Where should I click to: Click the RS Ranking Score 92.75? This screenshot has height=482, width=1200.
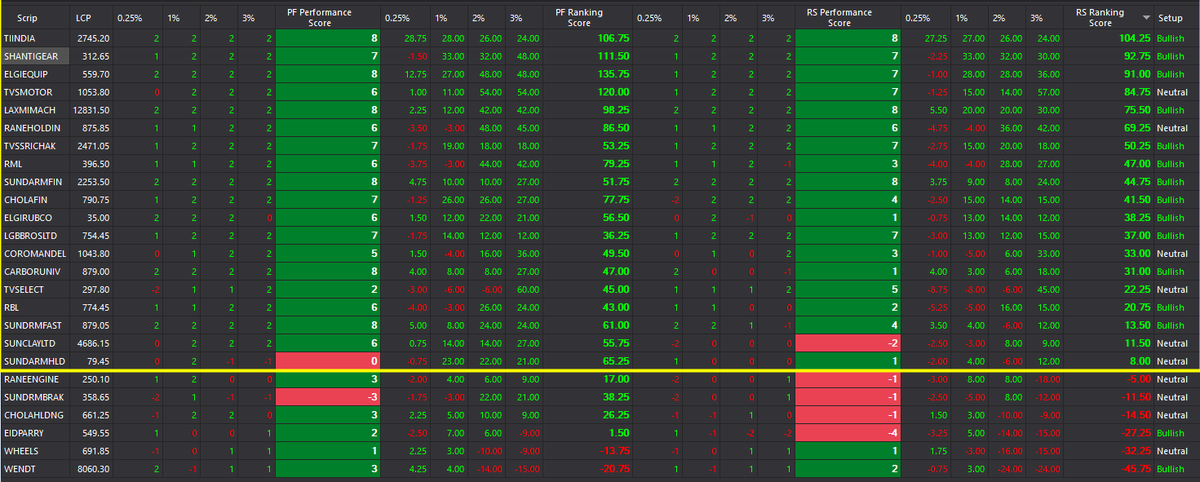(1136, 55)
